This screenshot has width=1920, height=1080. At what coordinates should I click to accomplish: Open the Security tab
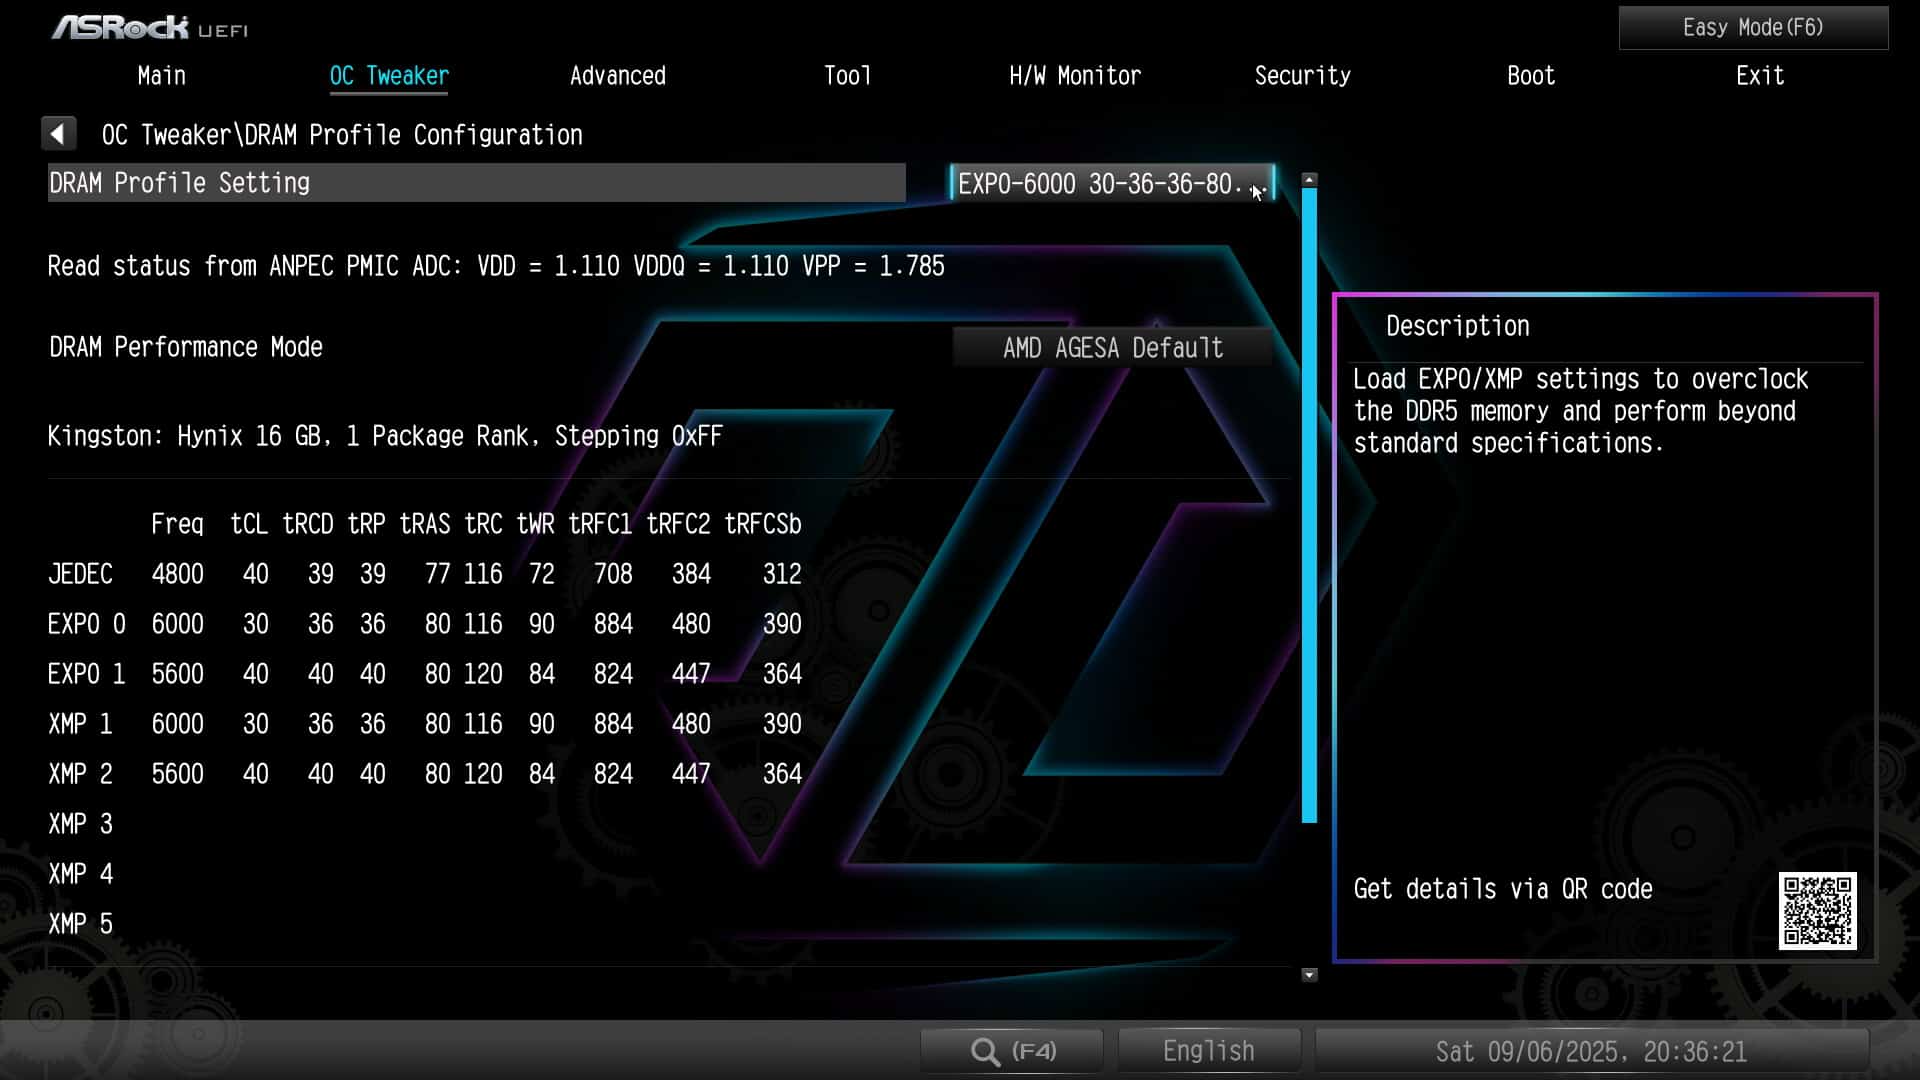point(1302,76)
